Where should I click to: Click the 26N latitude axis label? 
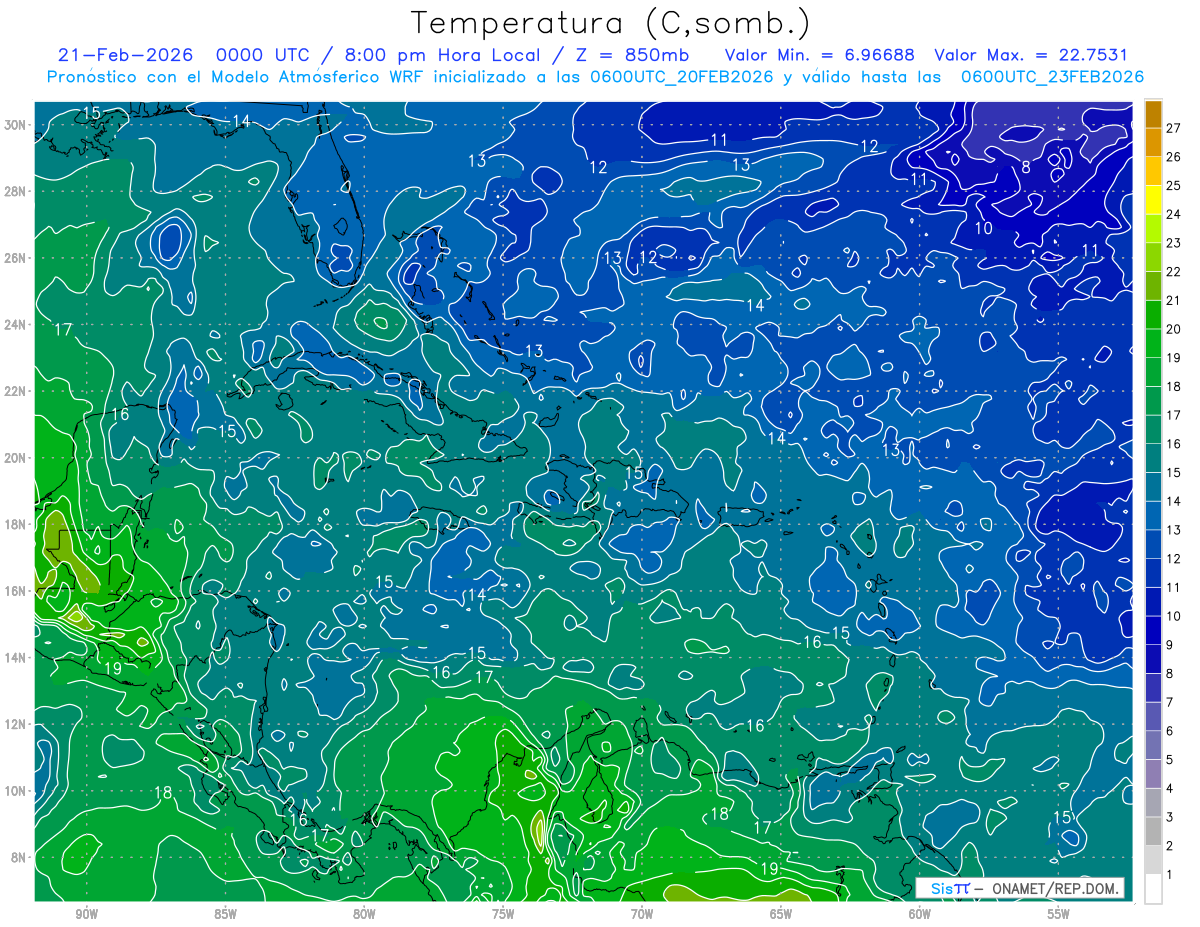tap(16, 258)
